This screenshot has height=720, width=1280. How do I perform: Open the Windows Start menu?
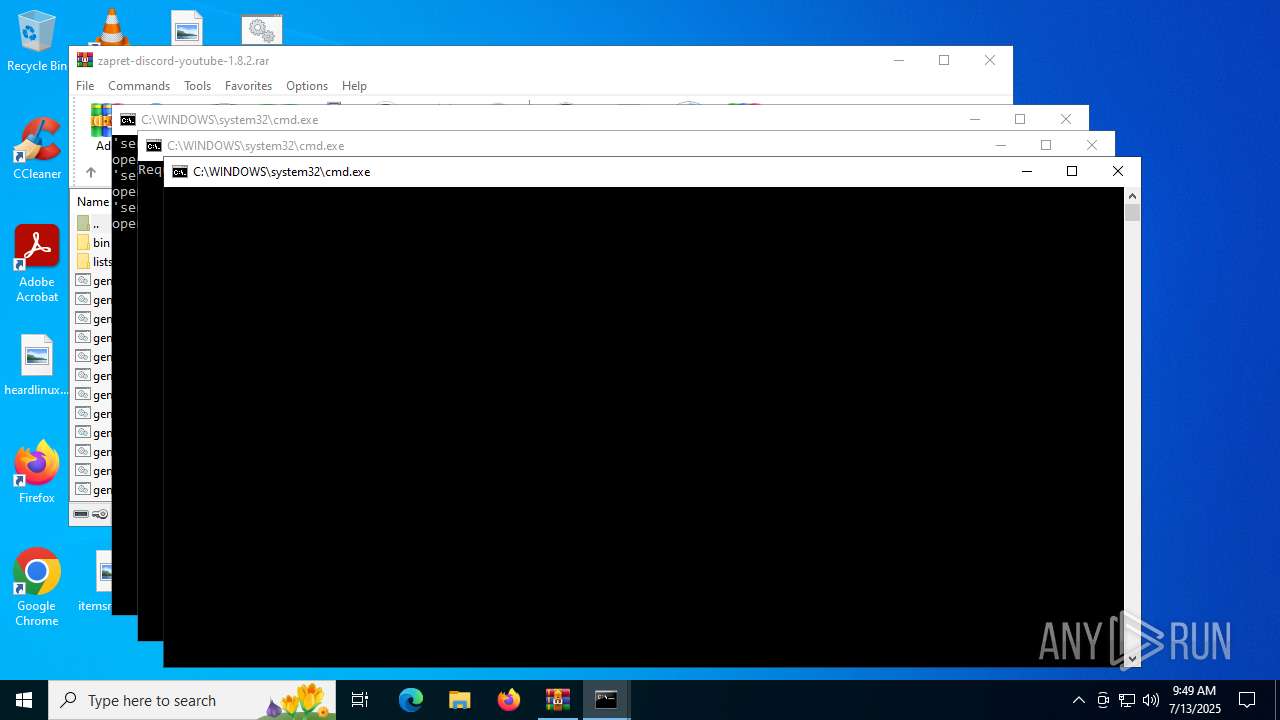coord(24,700)
